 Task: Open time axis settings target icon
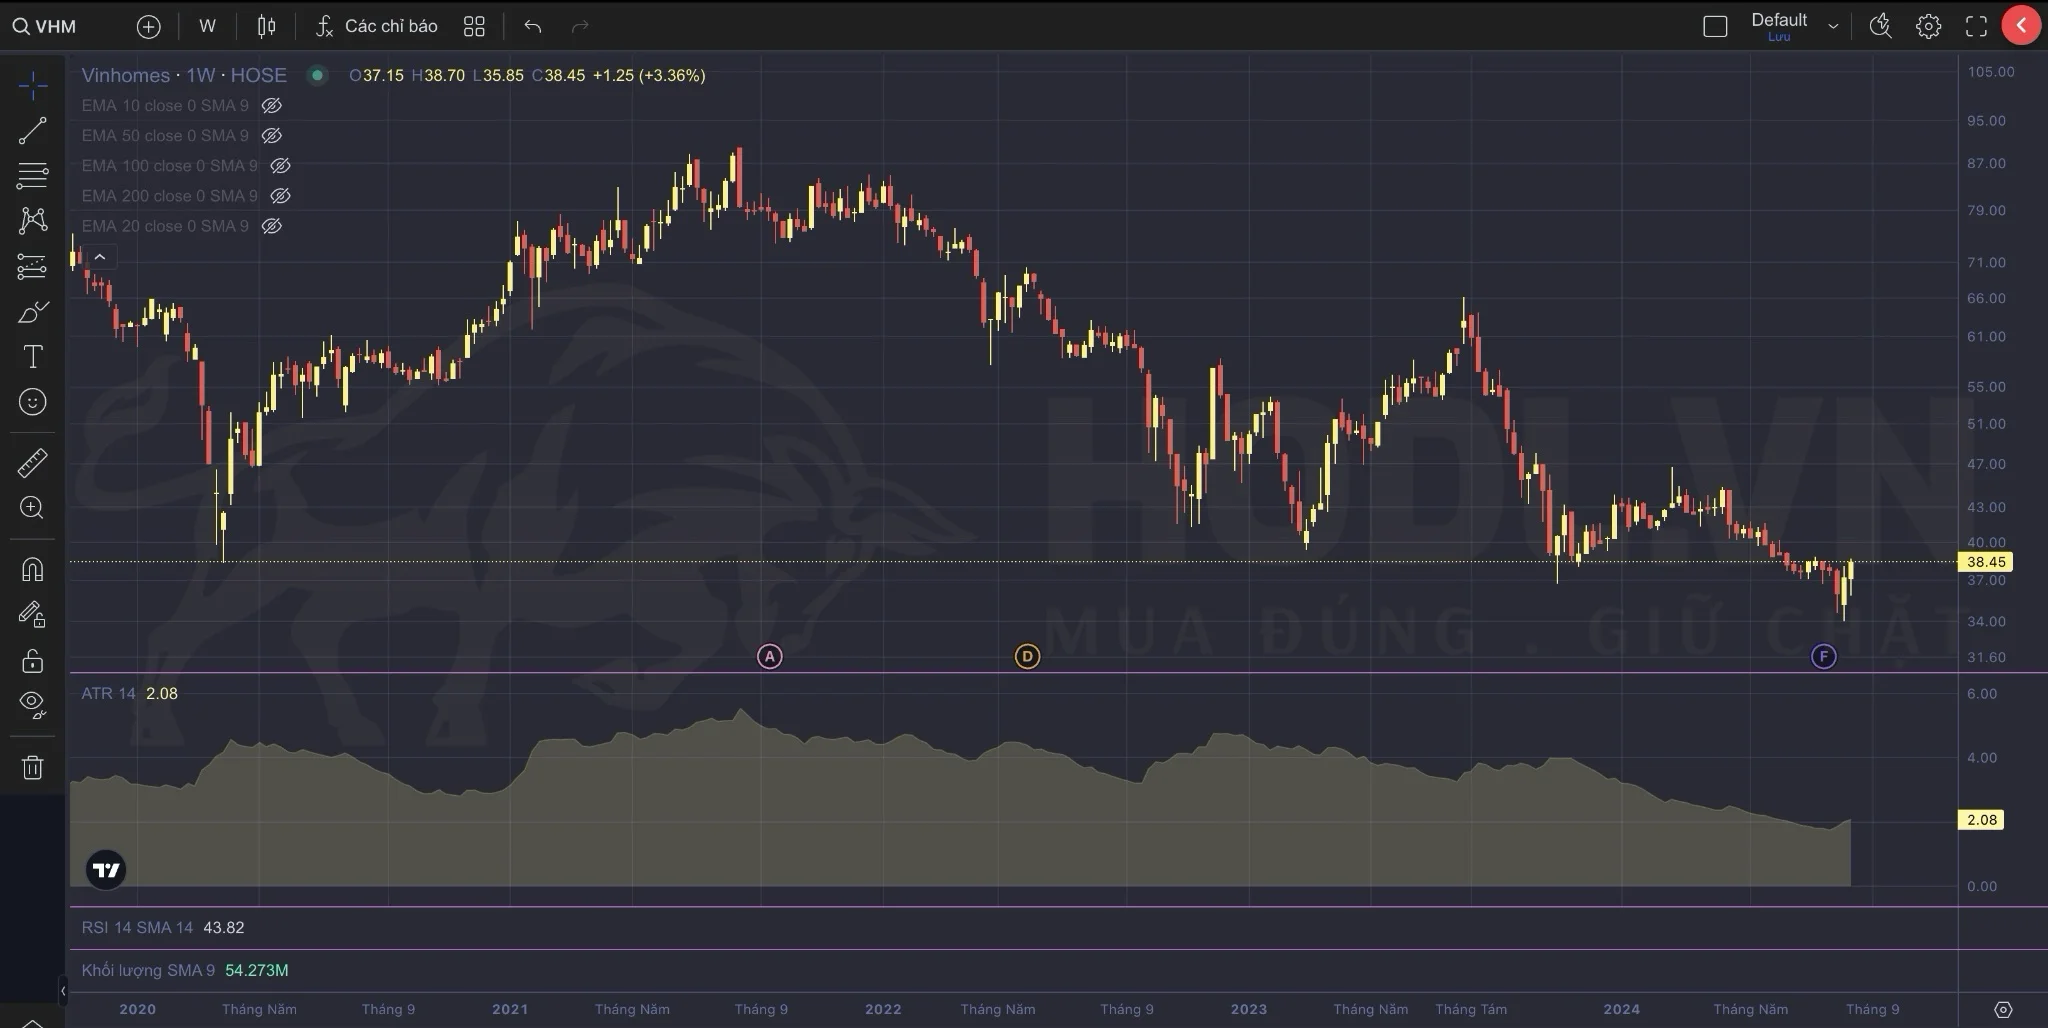2003,1009
